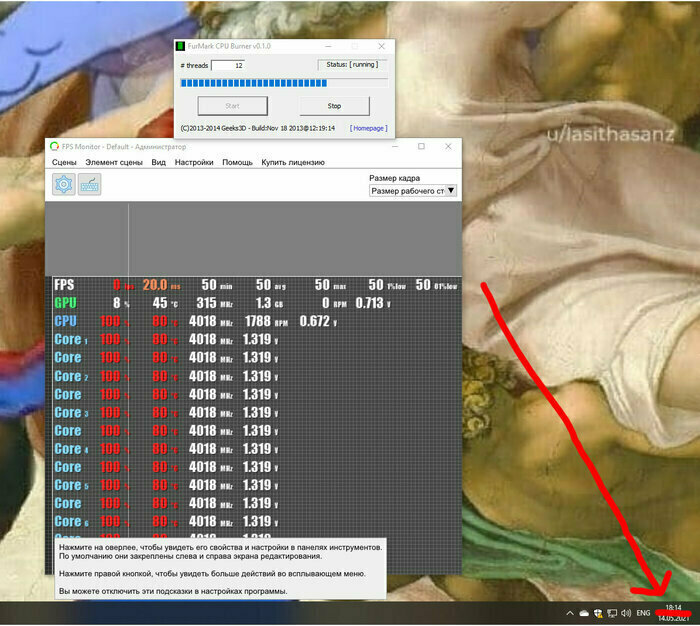Open the Вид menu
Screen dimensions: 700x626
[x=158, y=163]
